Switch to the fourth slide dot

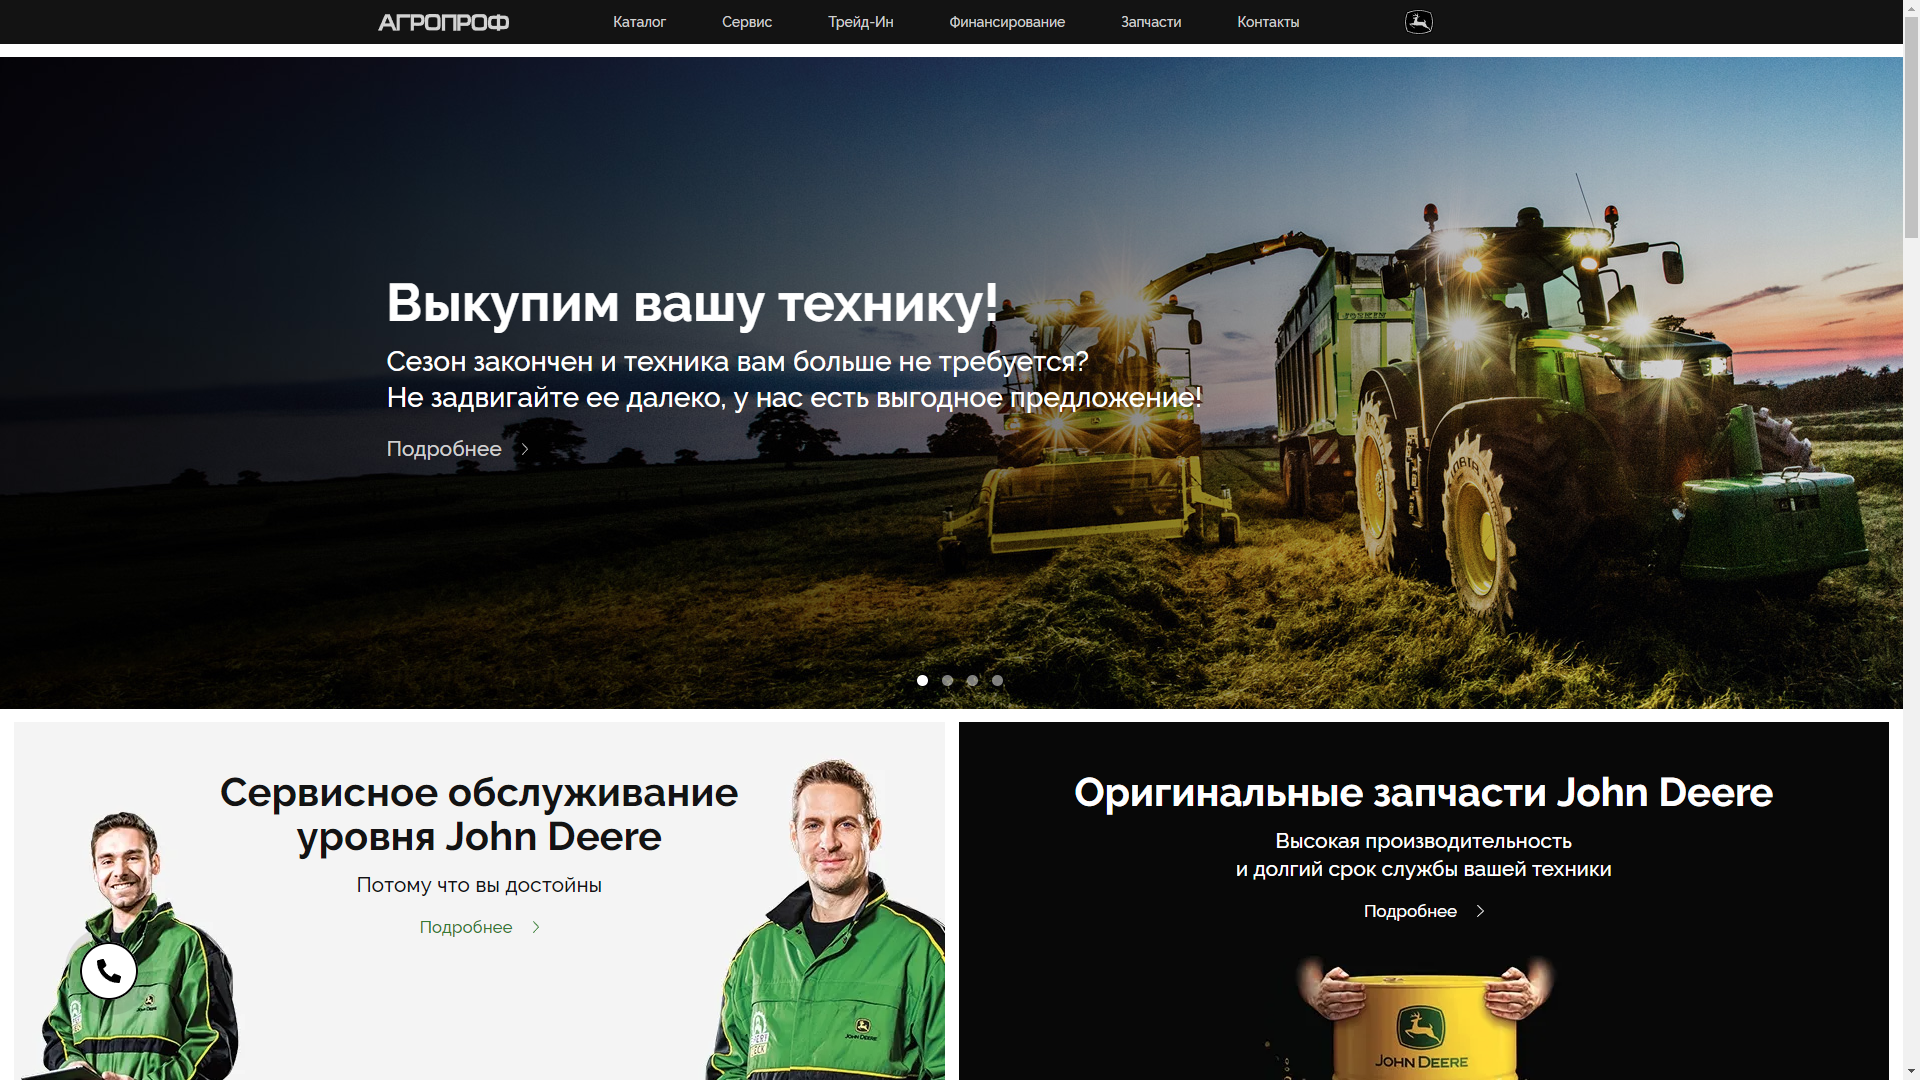click(997, 680)
